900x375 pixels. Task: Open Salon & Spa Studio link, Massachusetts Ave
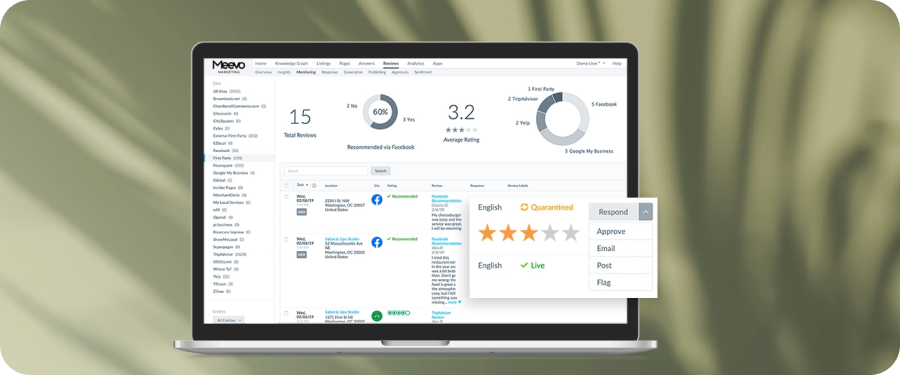point(342,239)
